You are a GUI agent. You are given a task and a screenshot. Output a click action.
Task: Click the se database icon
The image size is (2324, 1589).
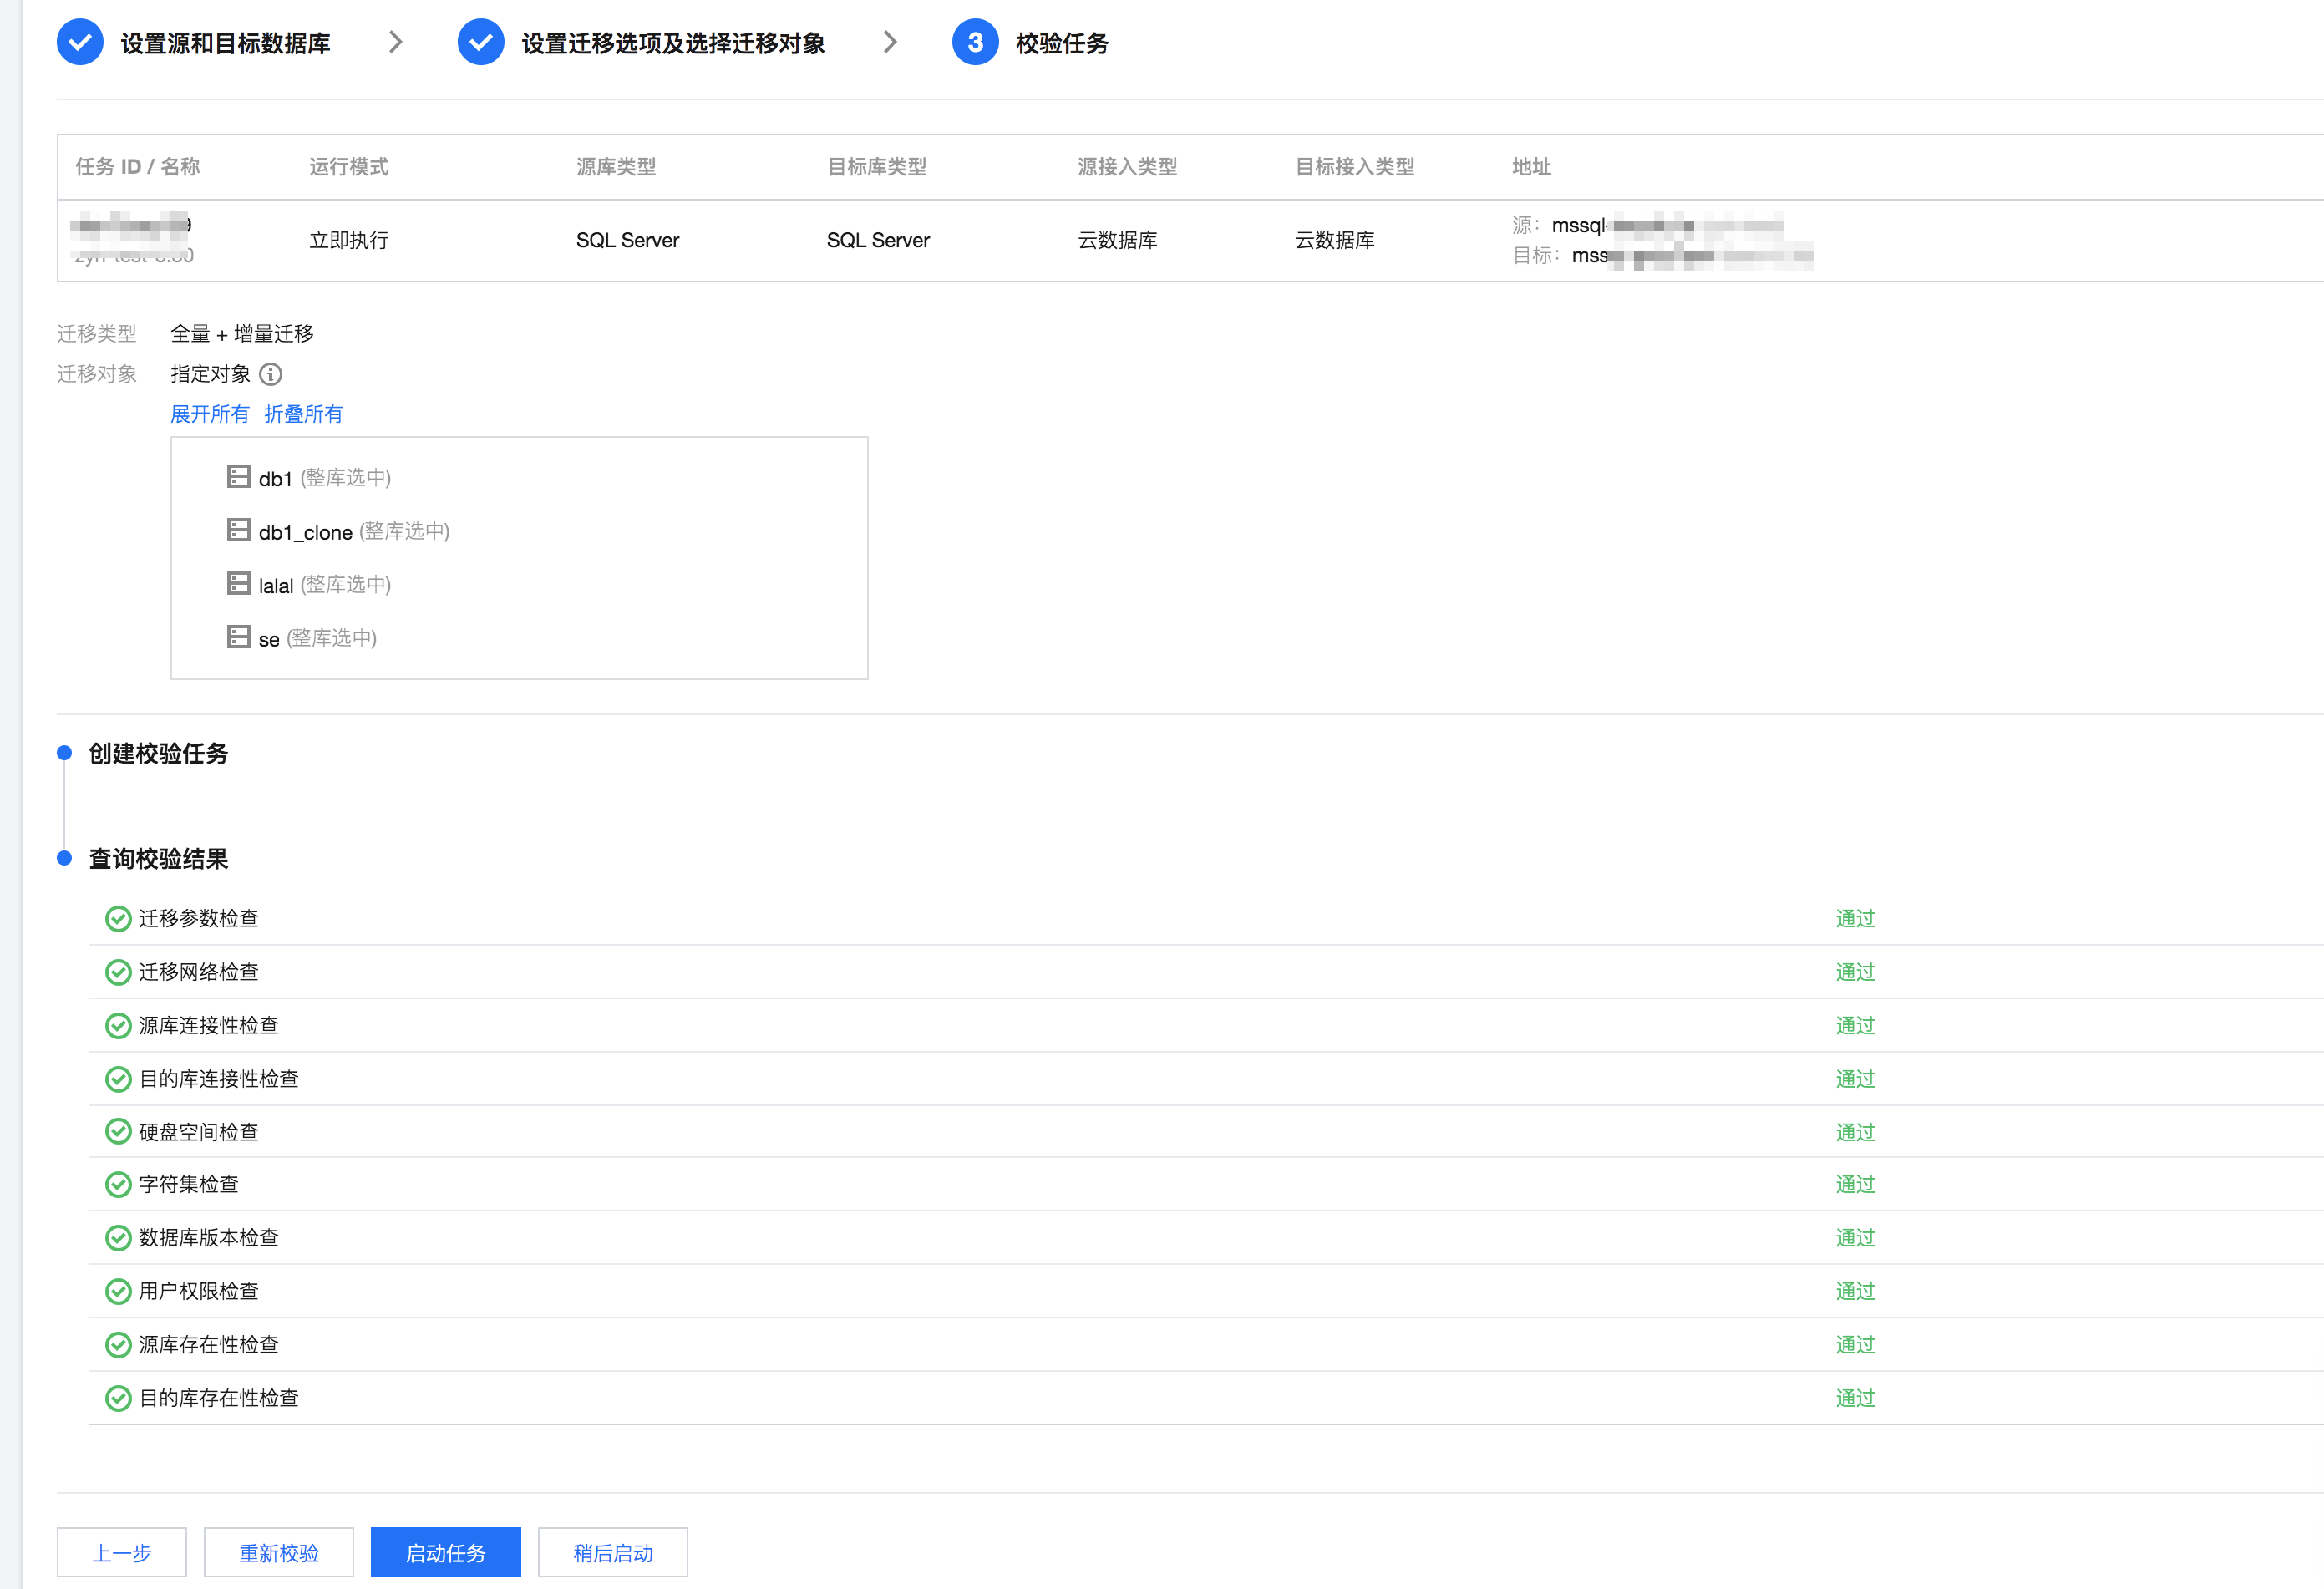click(238, 638)
